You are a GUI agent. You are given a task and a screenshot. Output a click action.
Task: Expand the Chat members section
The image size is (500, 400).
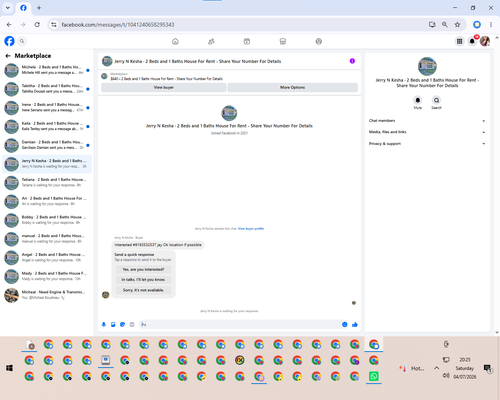427,121
